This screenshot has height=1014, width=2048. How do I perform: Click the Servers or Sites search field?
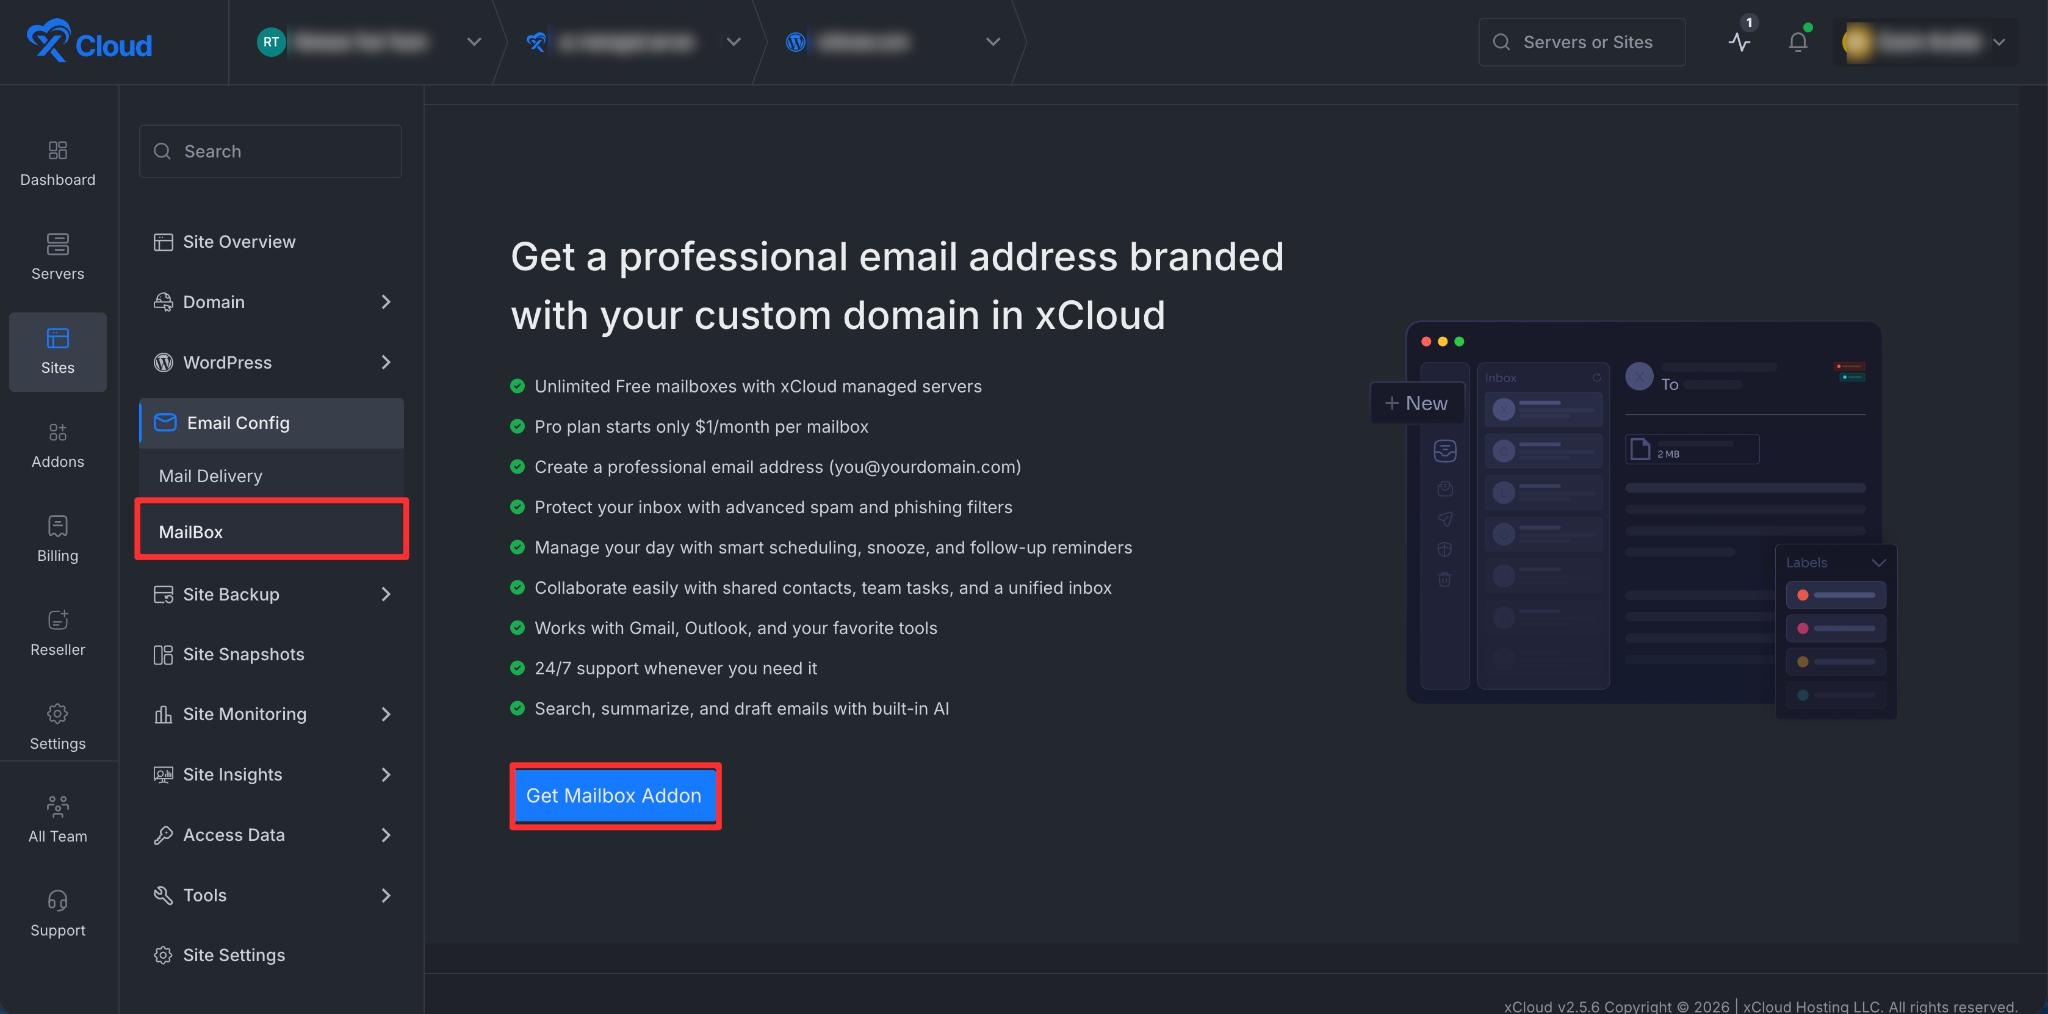coord(1582,42)
